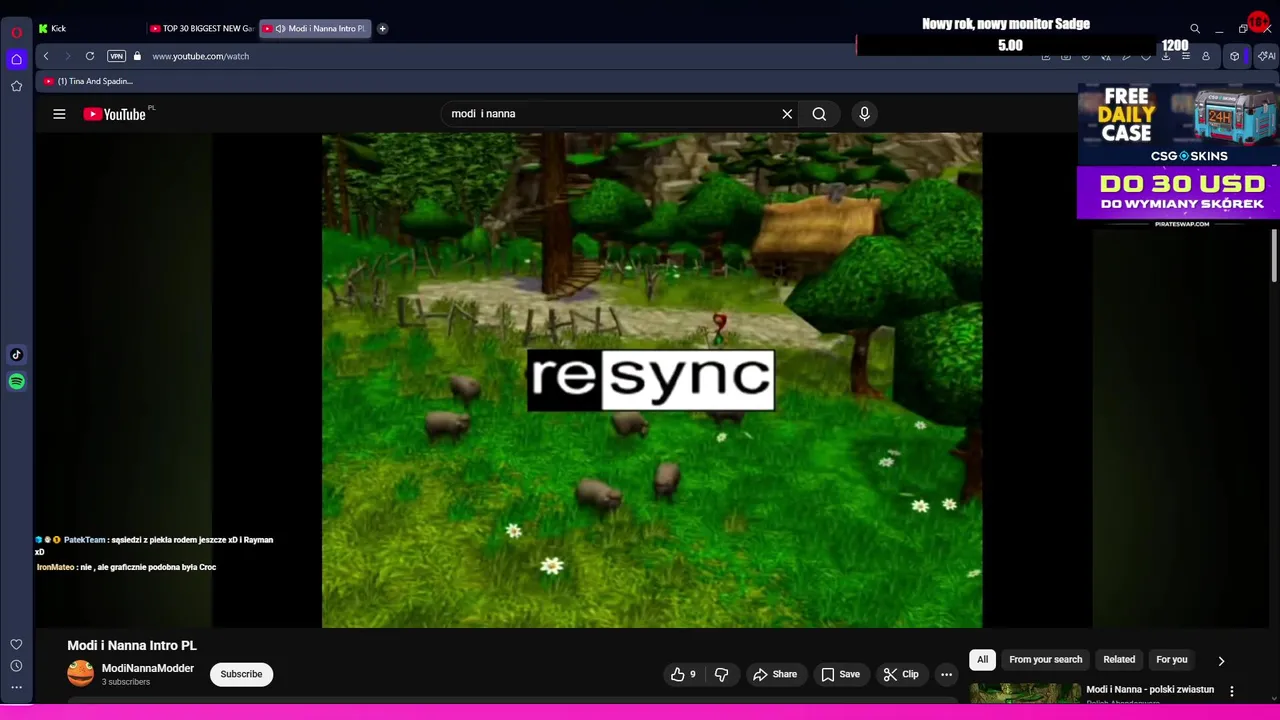Select the All filter chip
Viewport: 1280px width, 720px height.
tap(982, 660)
